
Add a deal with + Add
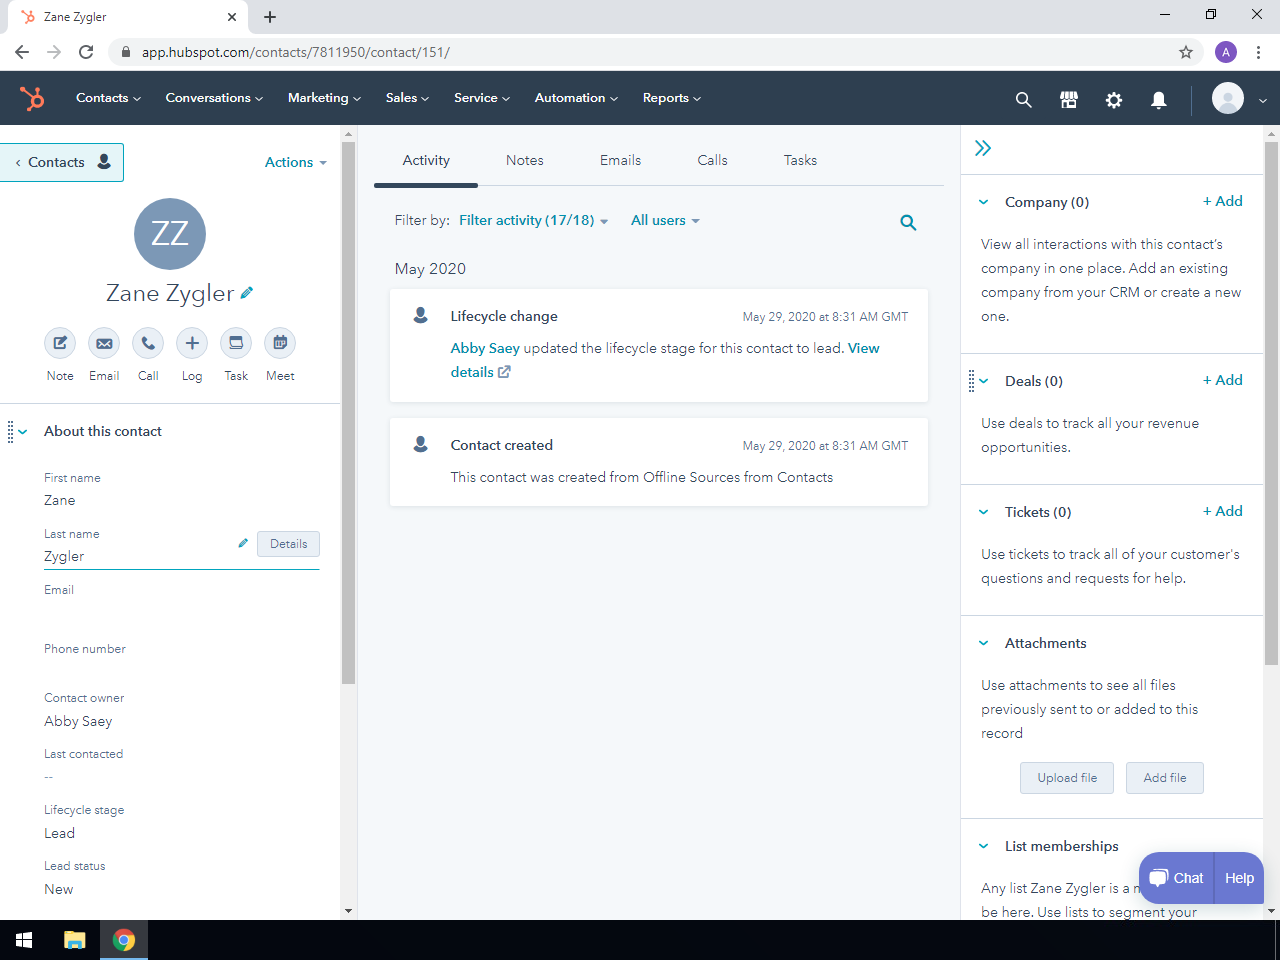click(1223, 380)
